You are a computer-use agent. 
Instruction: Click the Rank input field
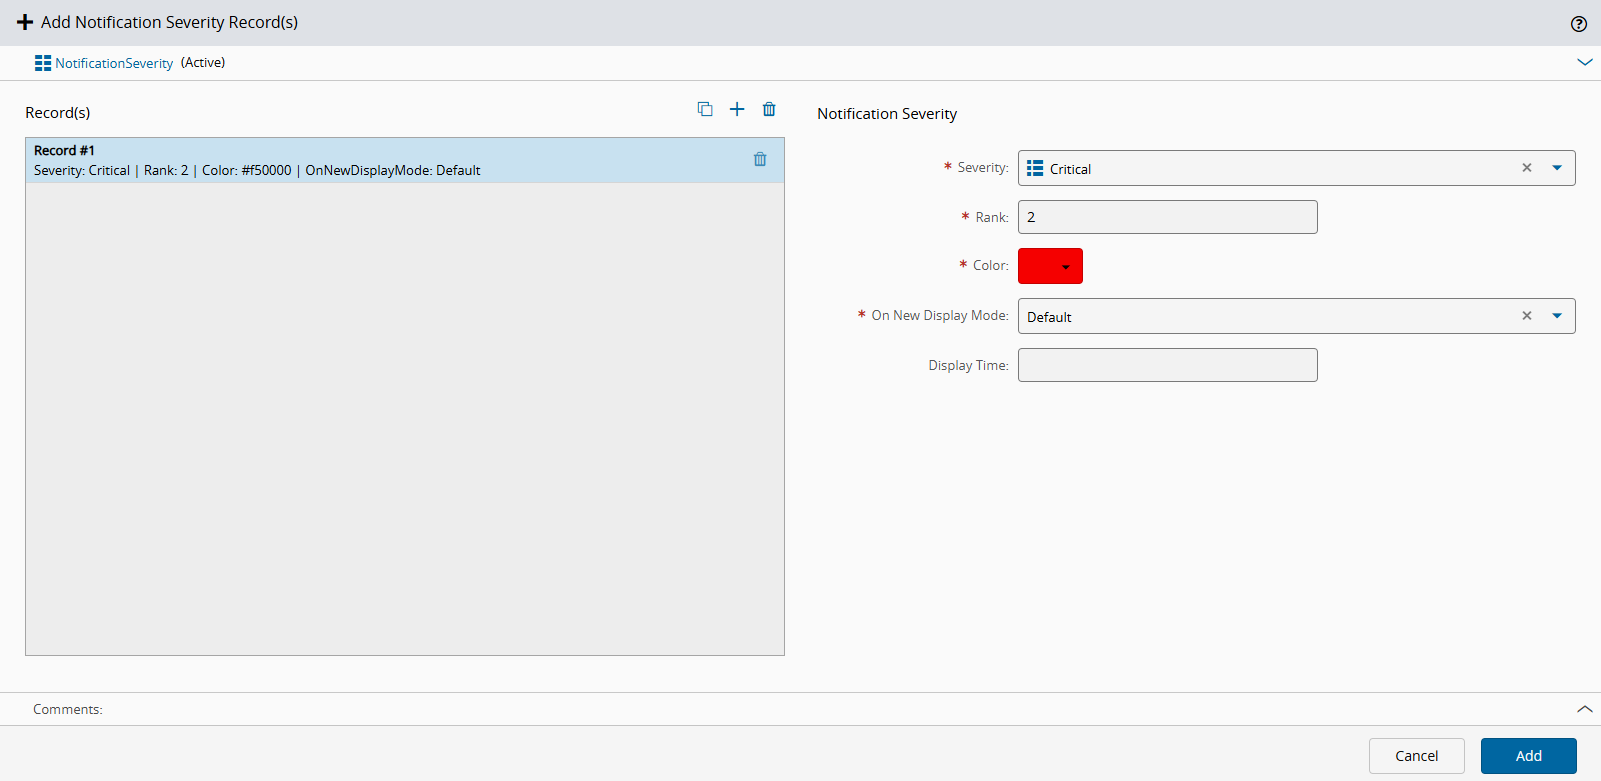coord(1168,217)
